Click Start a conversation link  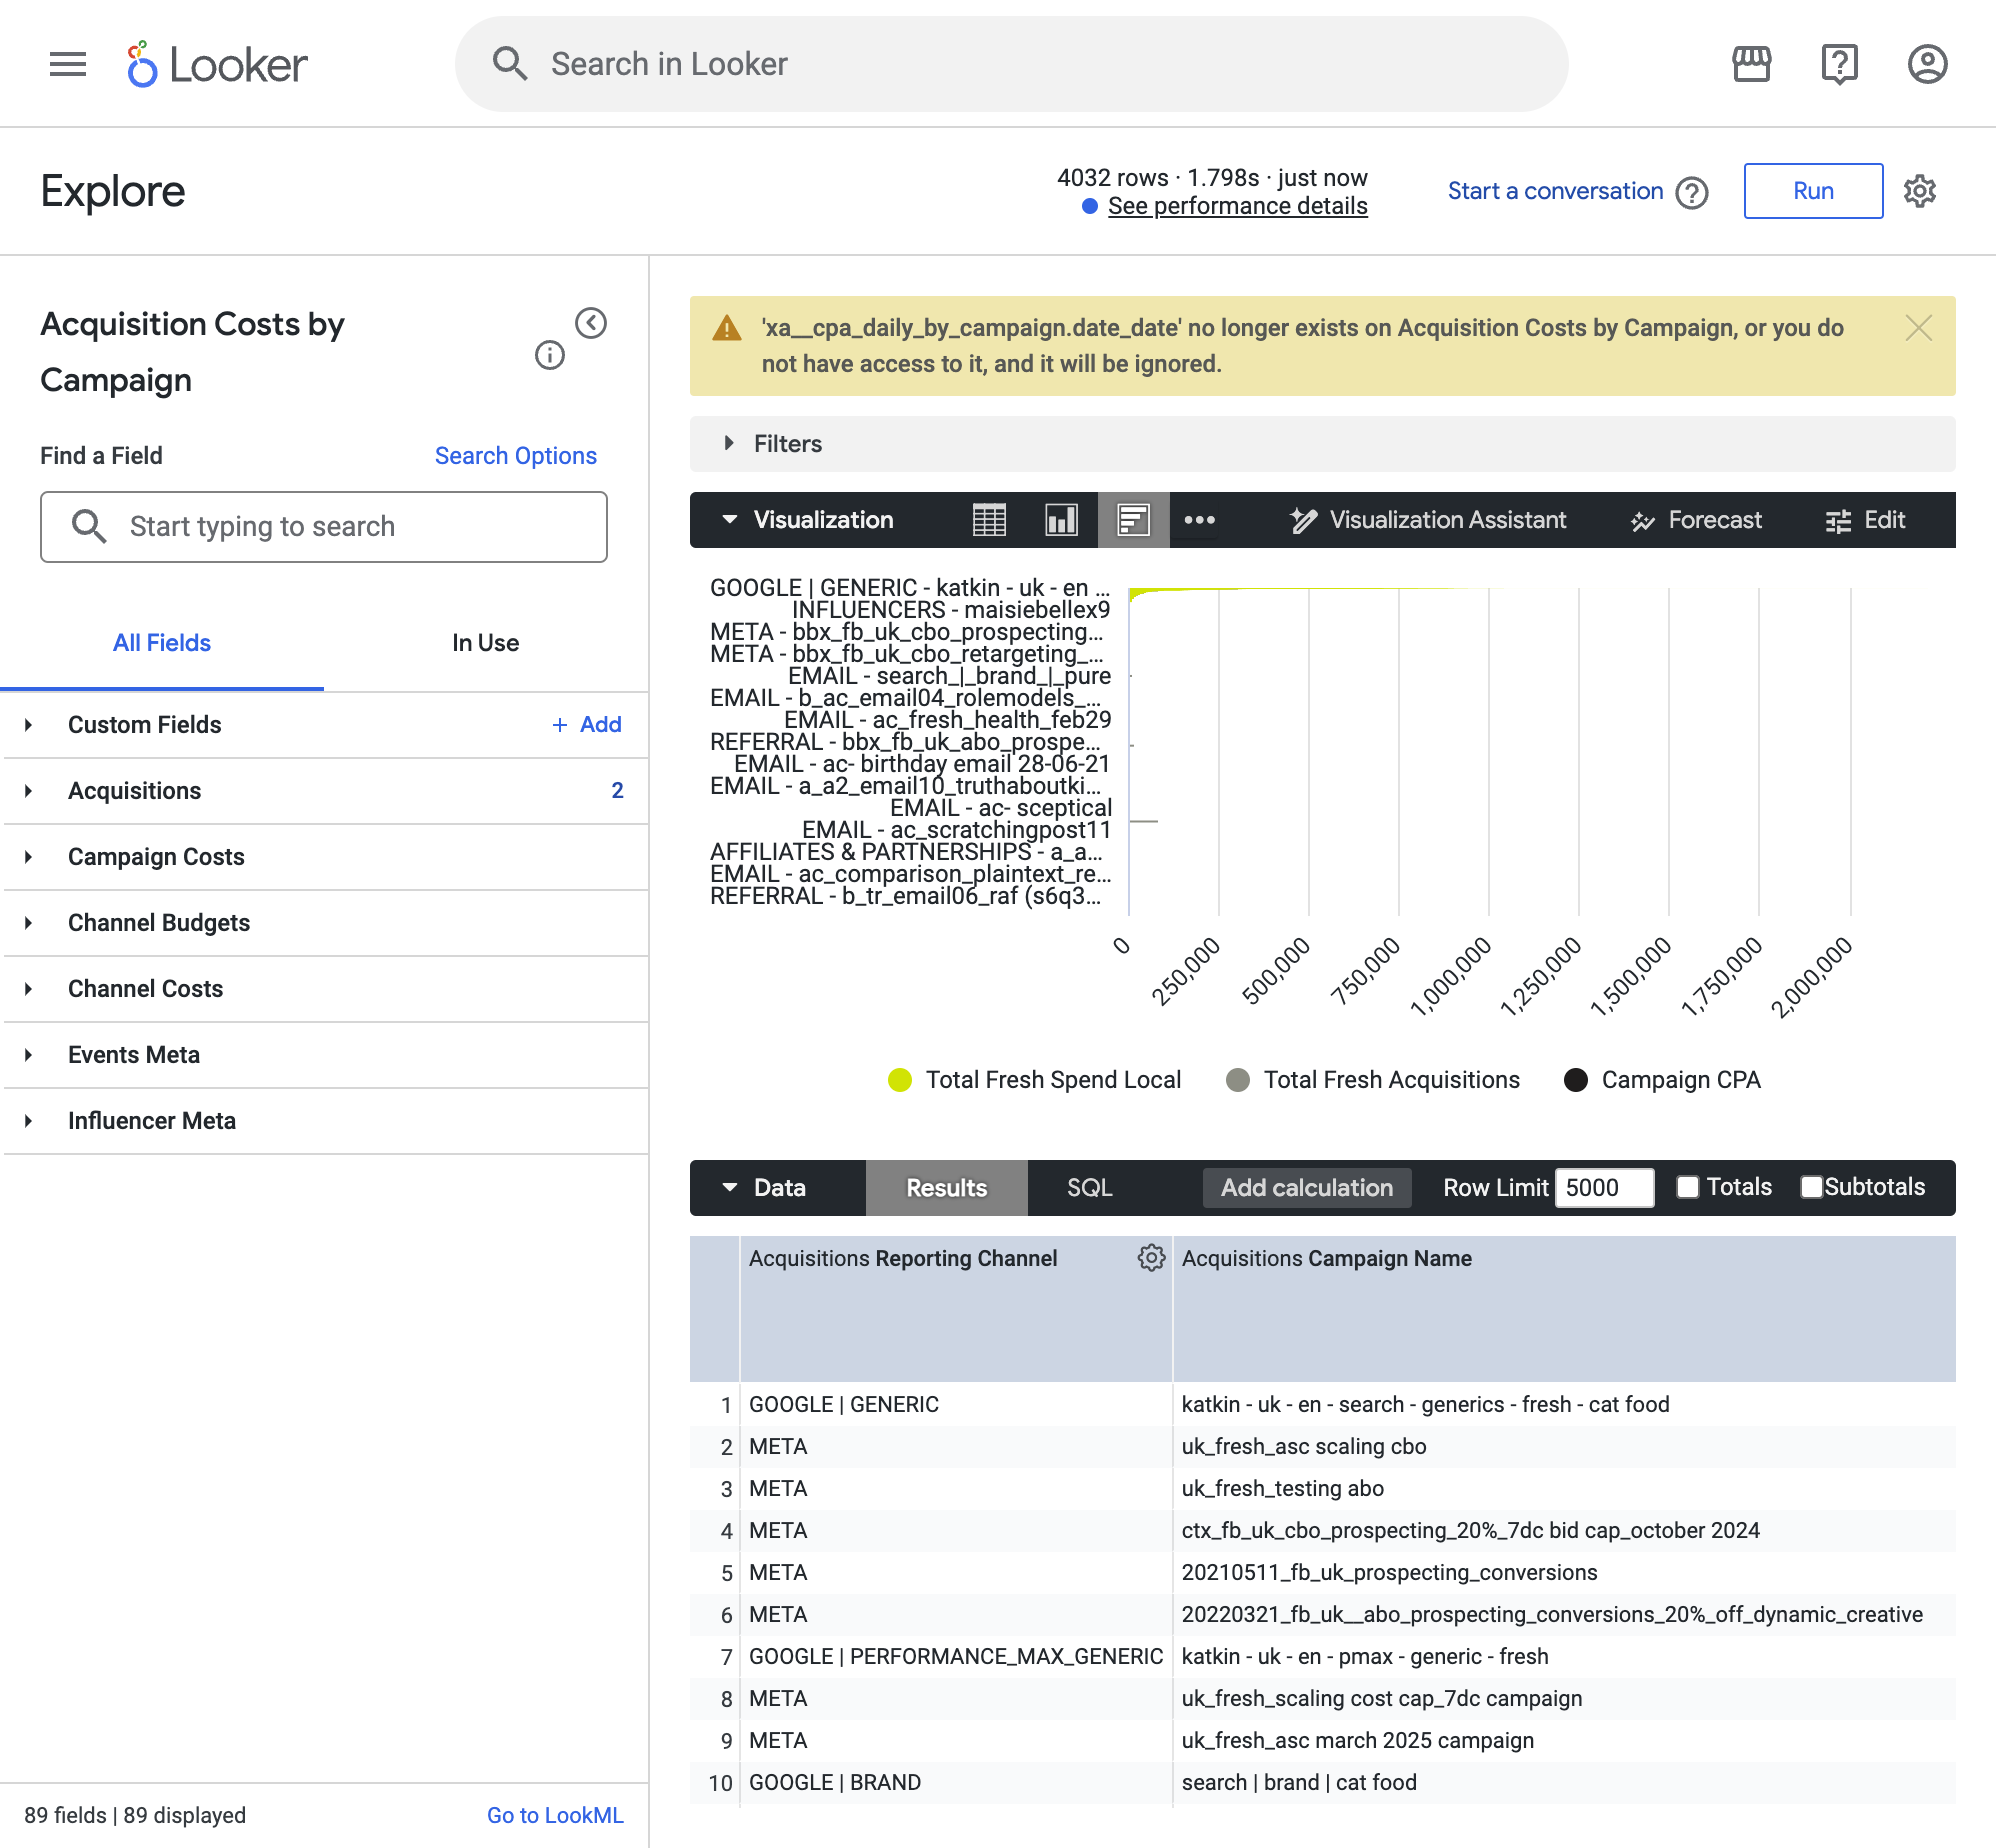1555,191
